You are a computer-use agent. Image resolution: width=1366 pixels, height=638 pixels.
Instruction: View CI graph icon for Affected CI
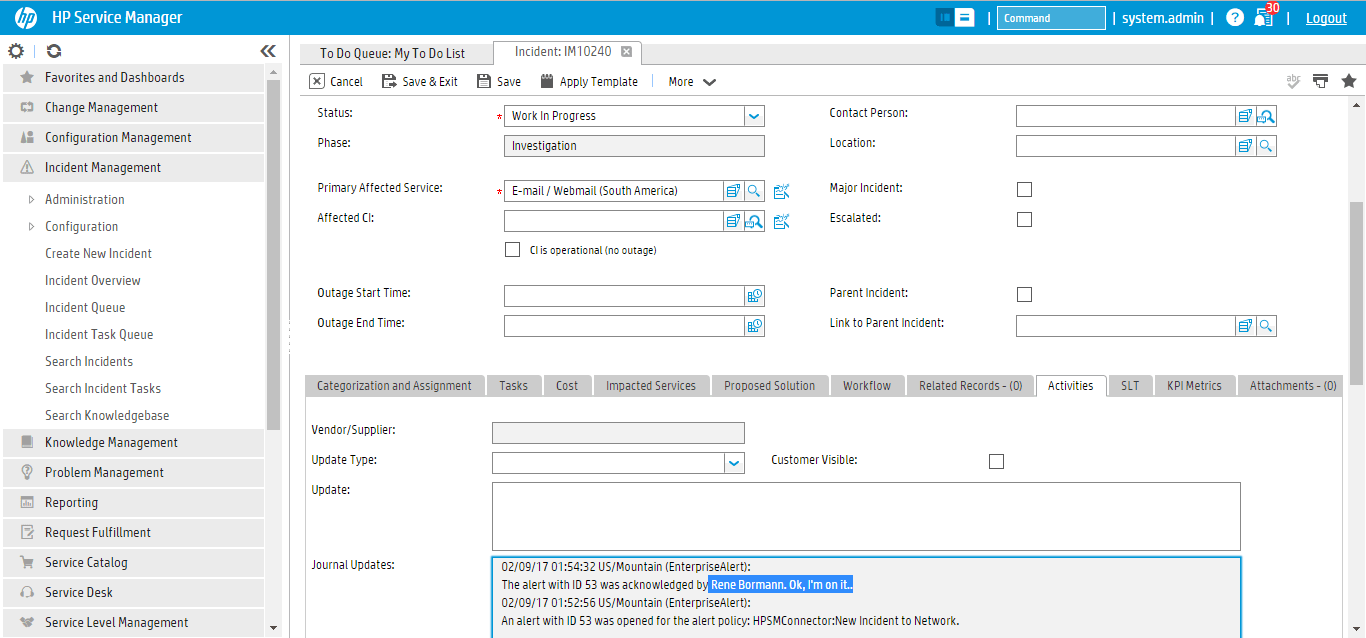(x=781, y=221)
